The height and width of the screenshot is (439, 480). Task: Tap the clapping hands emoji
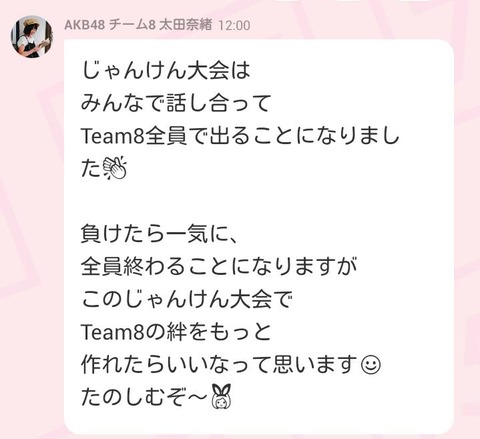(114, 169)
